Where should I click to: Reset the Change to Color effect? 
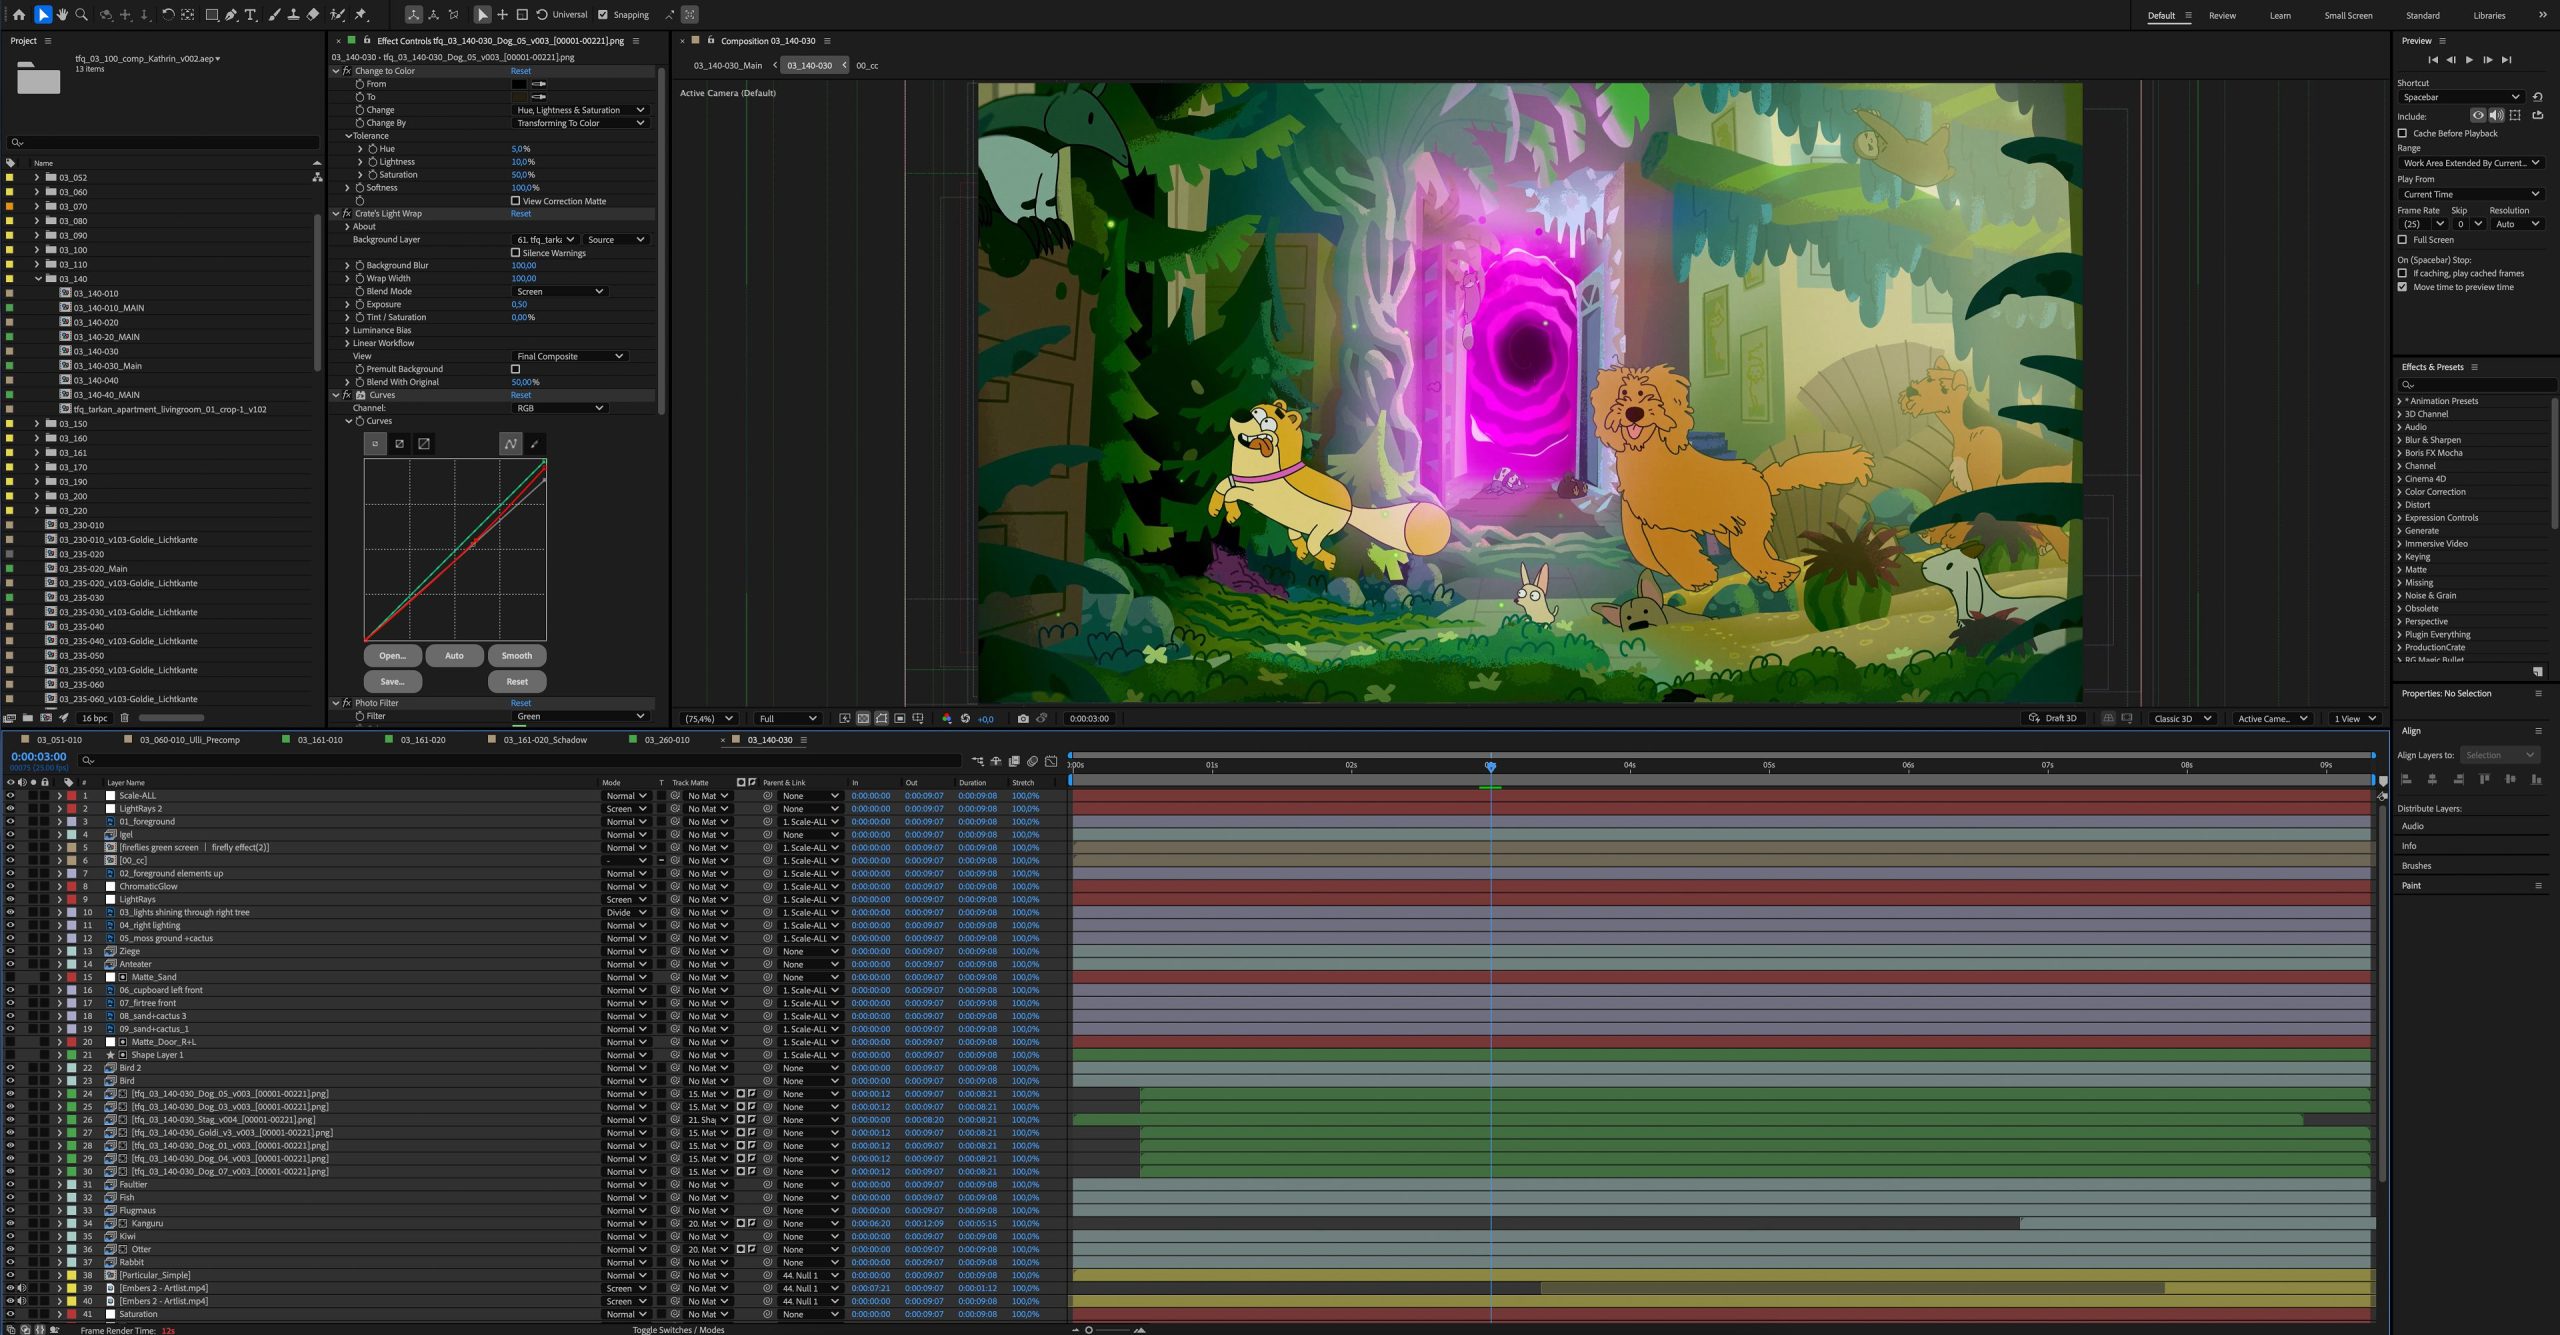(x=520, y=71)
